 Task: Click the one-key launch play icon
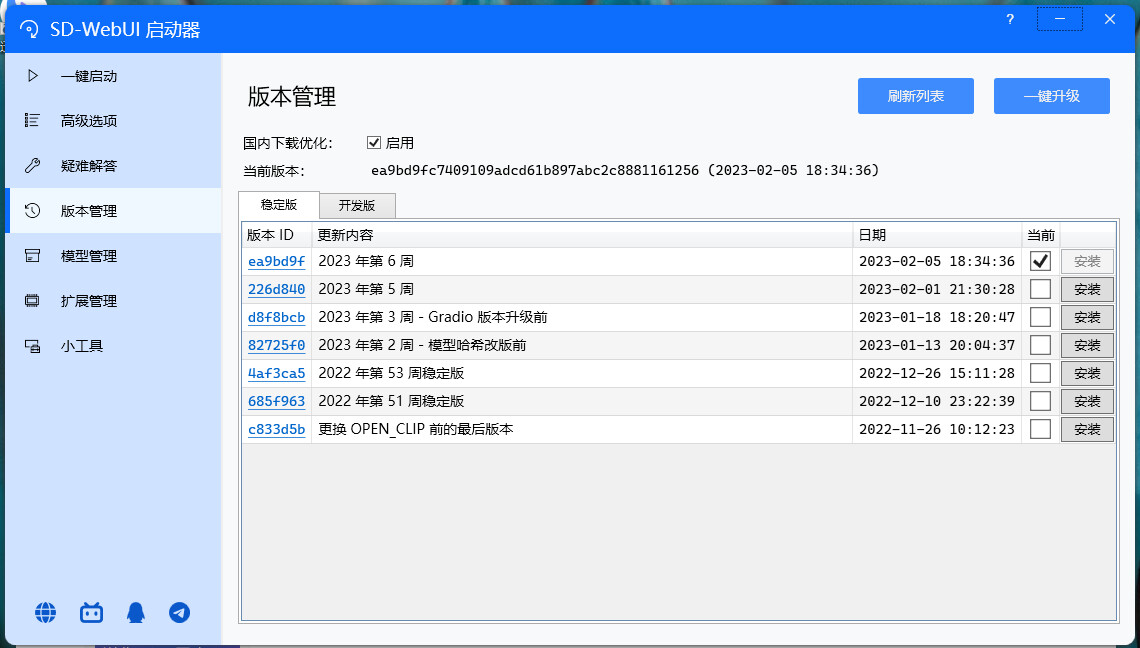[x=32, y=76]
